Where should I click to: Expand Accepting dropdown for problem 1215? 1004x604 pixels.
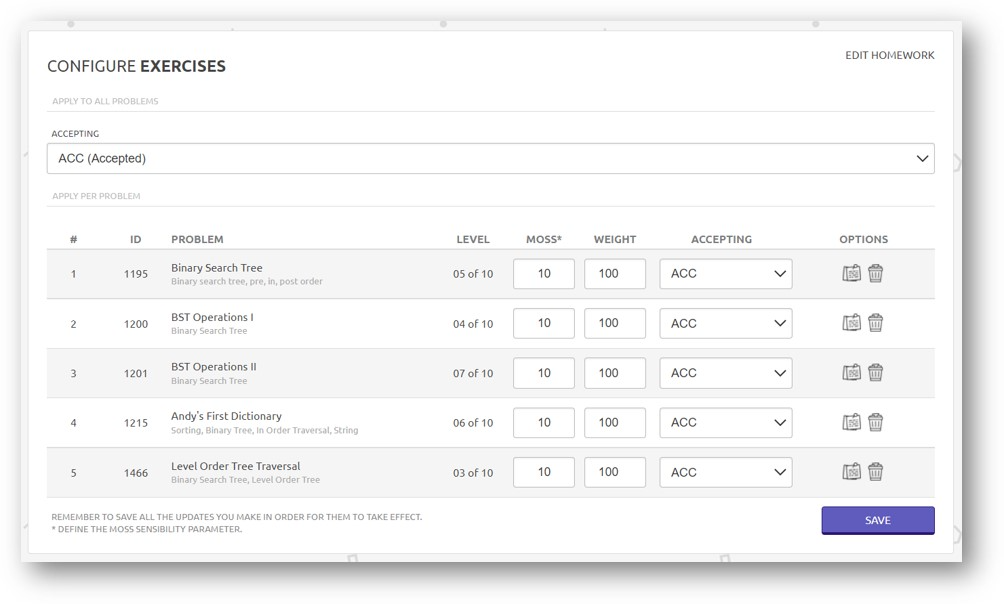click(725, 423)
